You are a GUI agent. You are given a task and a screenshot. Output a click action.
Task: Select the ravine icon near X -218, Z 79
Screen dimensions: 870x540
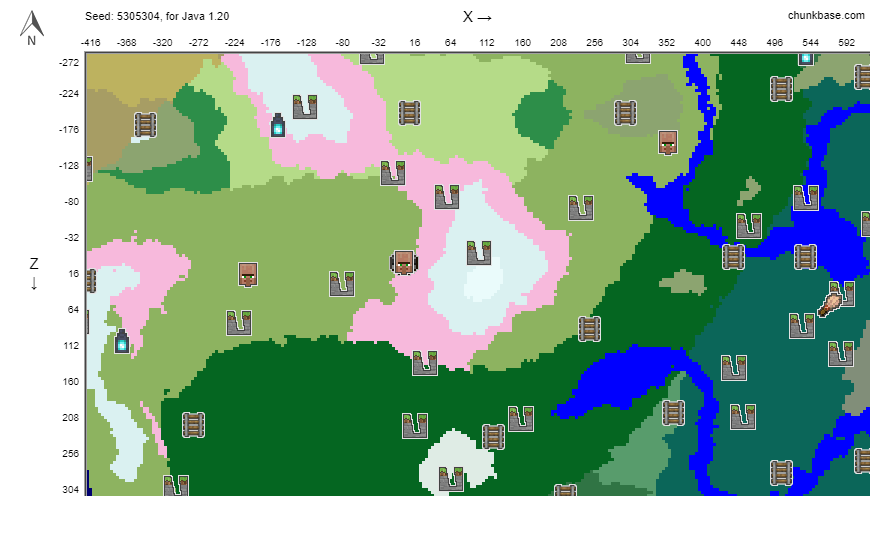tap(239, 322)
